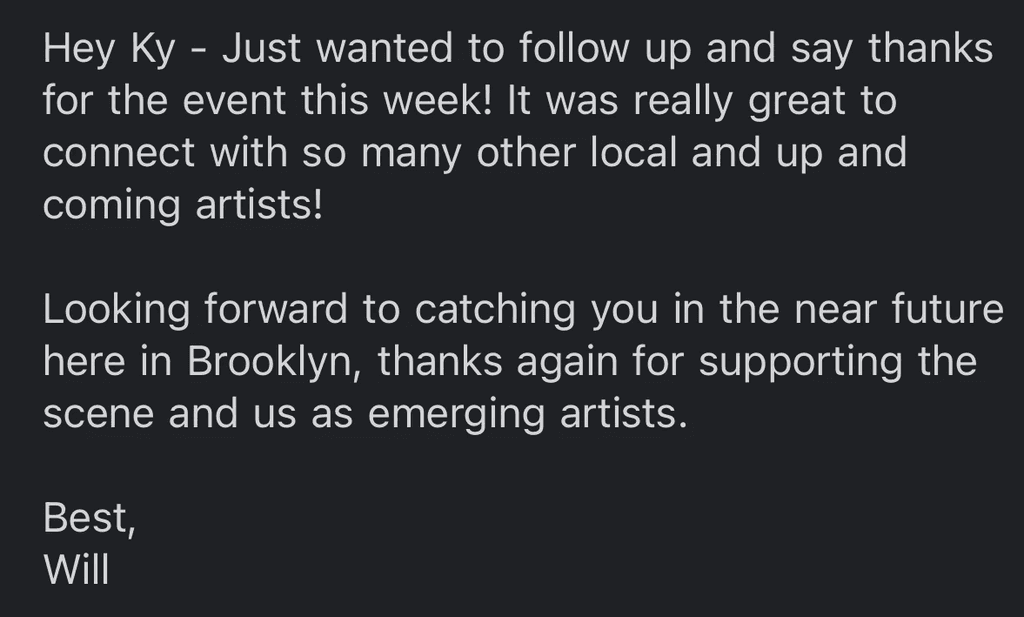The width and height of the screenshot is (1024, 617).
Task: Click the word 'local' in first paragraph
Action: coord(633,153)
